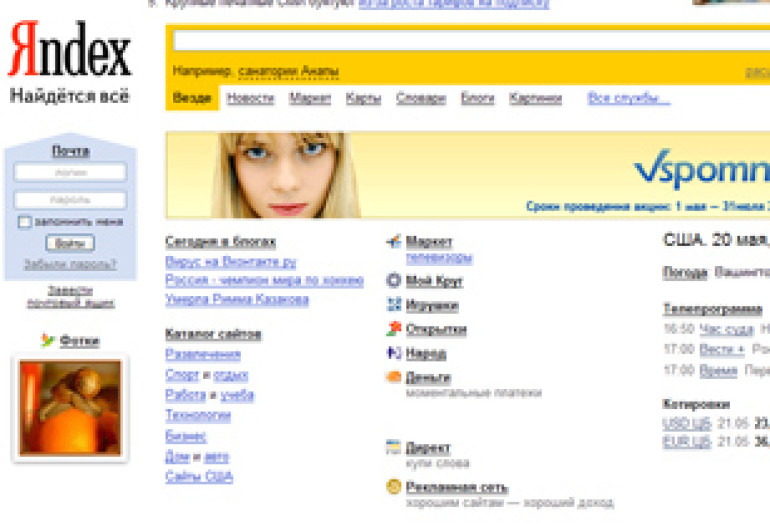Open the авто catalog link

[x=217, y=457]
